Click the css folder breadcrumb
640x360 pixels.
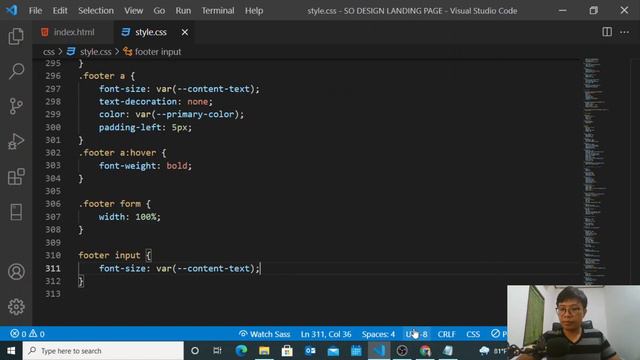click(49, 52)
